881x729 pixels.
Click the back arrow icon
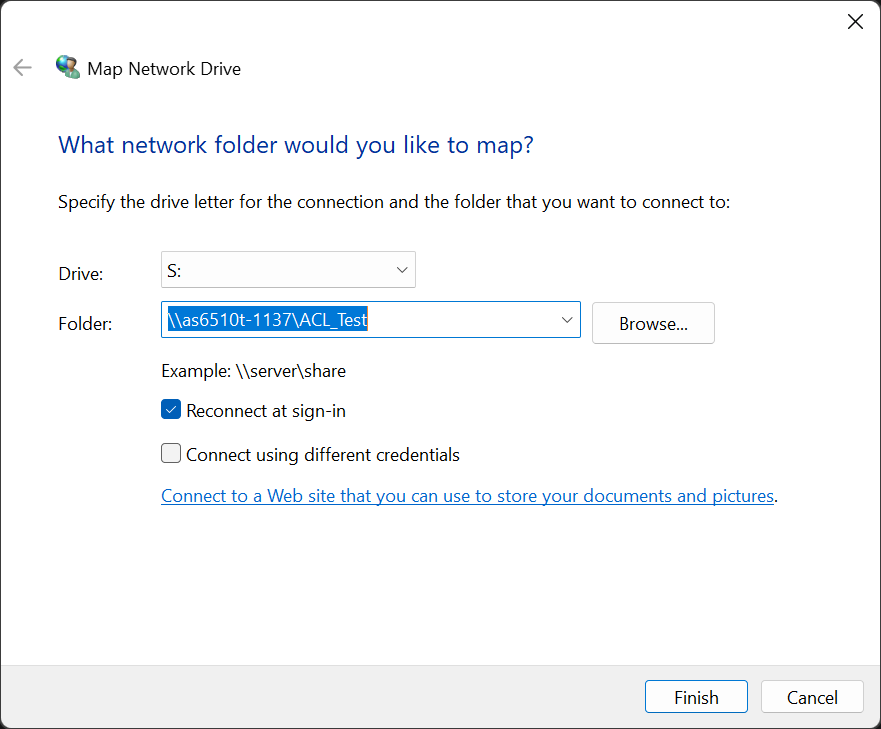[x=22, y=67]
